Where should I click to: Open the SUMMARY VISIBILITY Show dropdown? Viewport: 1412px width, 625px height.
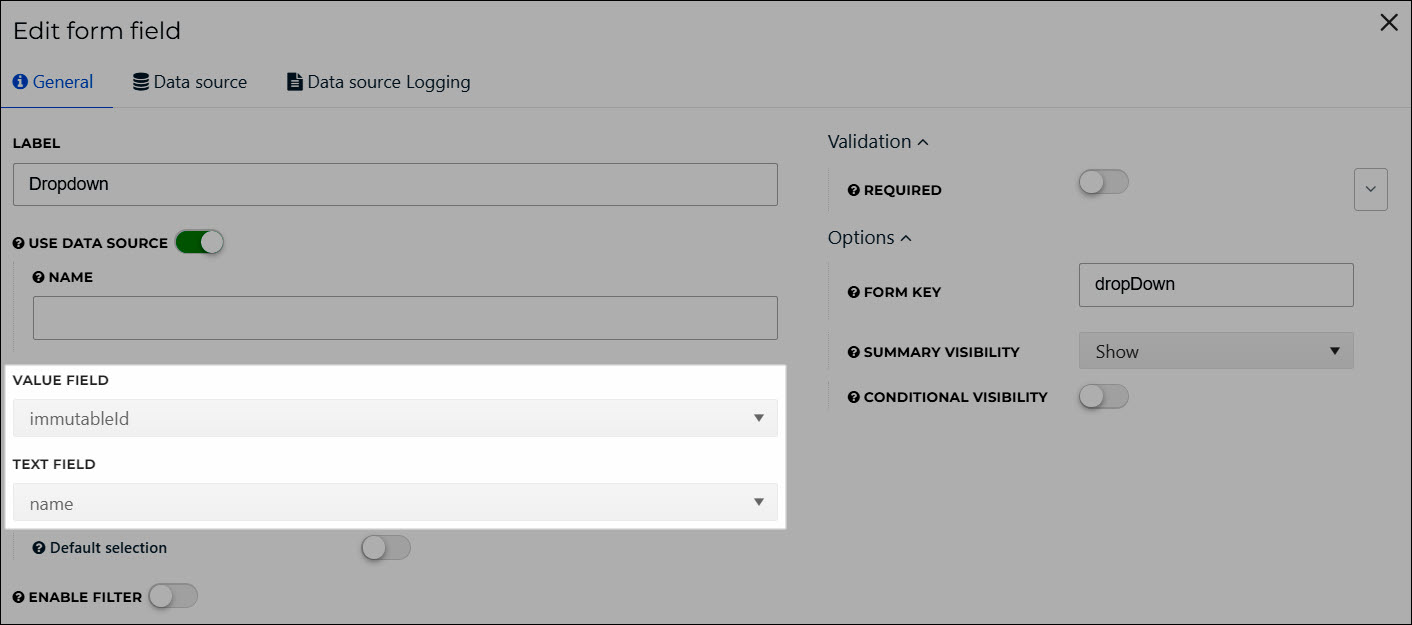1216,351
